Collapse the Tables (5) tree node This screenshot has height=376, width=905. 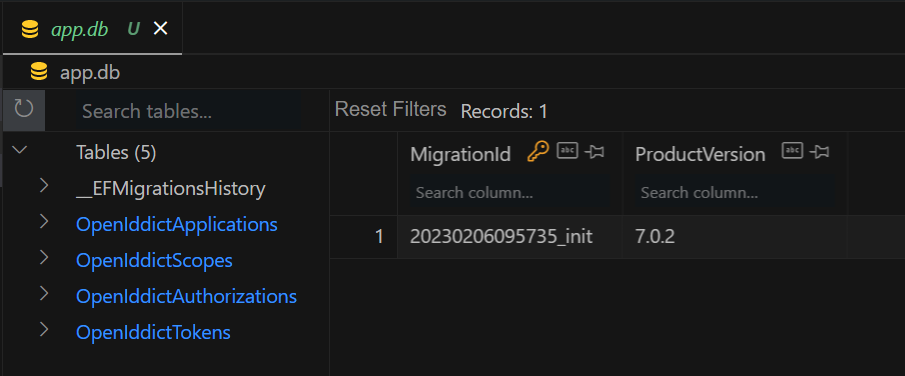click(20, 150)
